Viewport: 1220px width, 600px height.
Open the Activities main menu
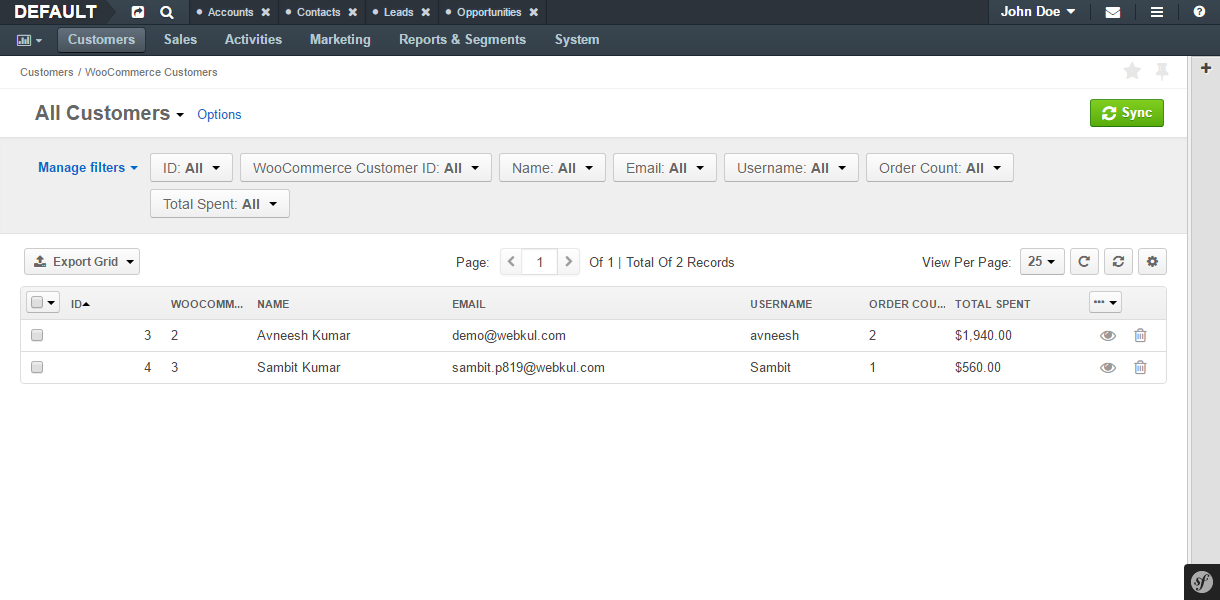253,40
